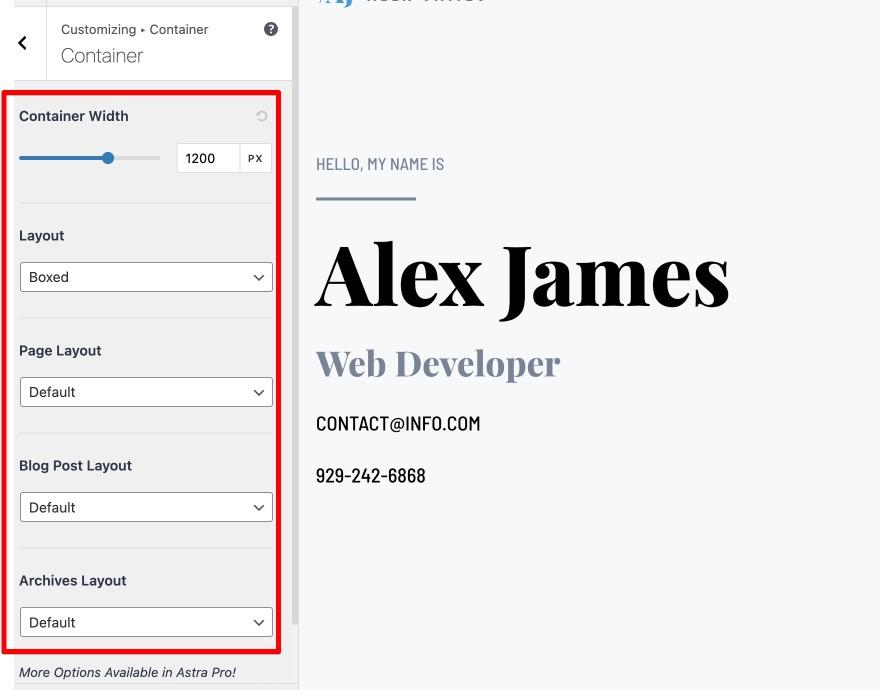Viewport: 880px width, 690px height.
Task: Open the Blog Post Layout dropdown
Action: [146, 507]
